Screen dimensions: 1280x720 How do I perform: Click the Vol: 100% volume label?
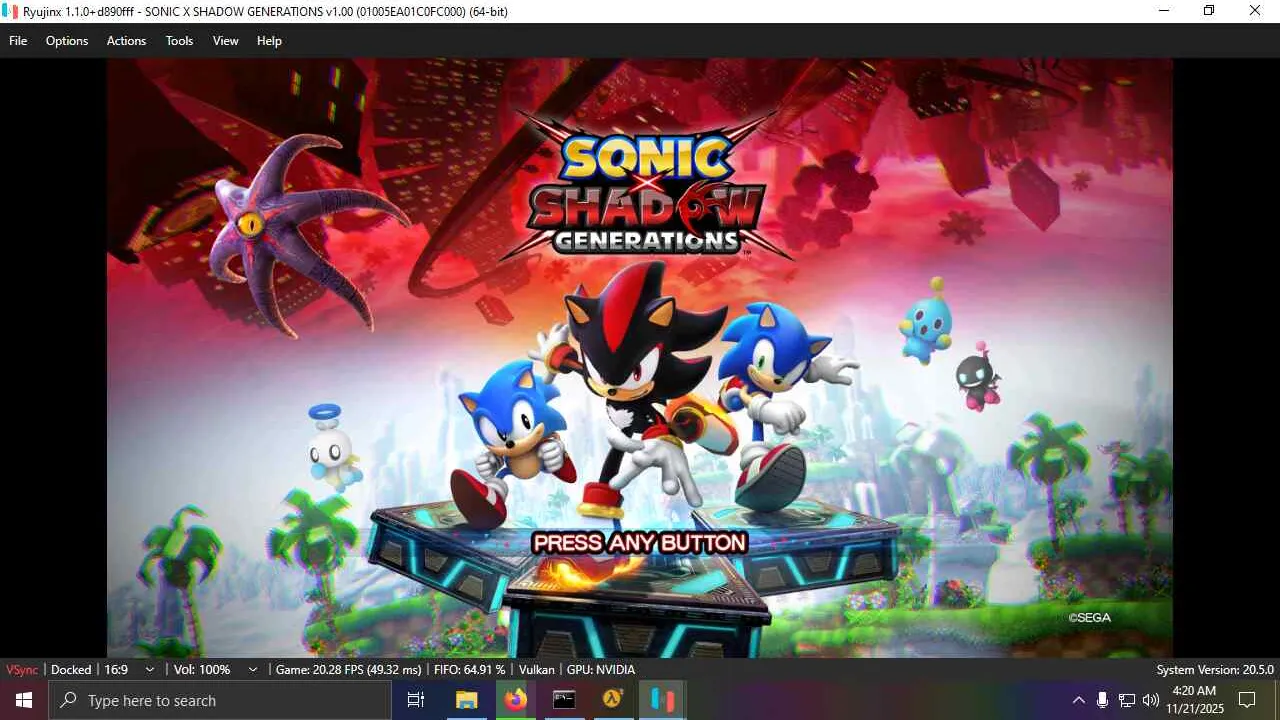click(202, 670)
